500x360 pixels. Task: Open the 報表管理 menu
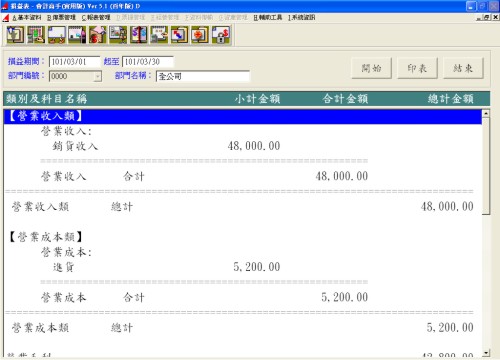96,17
